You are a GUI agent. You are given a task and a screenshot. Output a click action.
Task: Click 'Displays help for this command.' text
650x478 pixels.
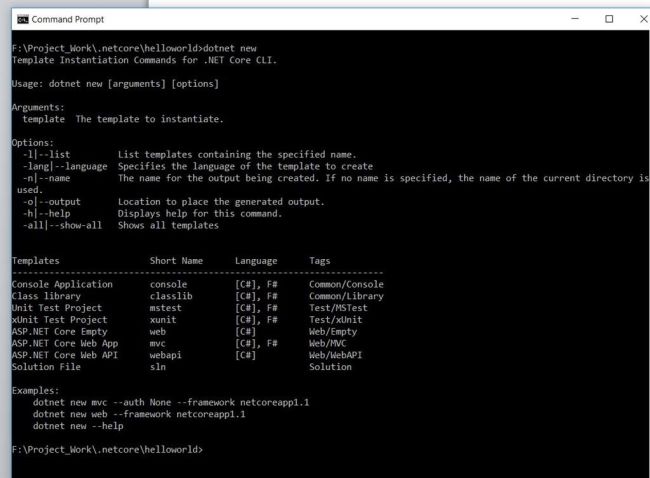point(200,214)
